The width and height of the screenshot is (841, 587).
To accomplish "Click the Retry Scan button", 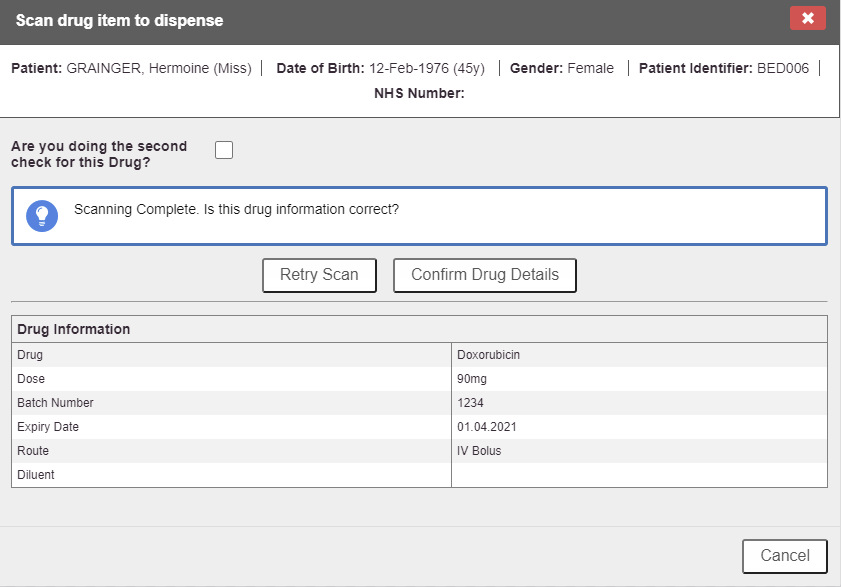I will pyautogui.click(x=319, y=275).
